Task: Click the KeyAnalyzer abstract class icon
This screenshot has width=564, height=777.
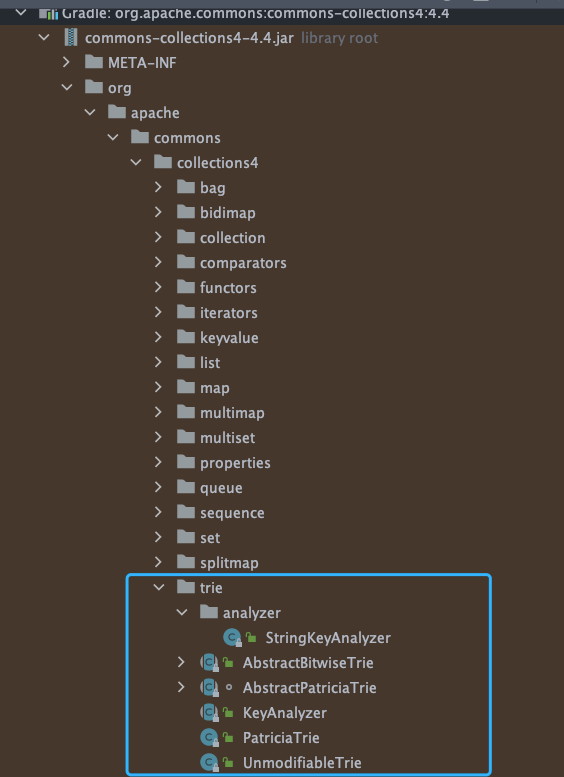Action: click(x=209, y=713)
